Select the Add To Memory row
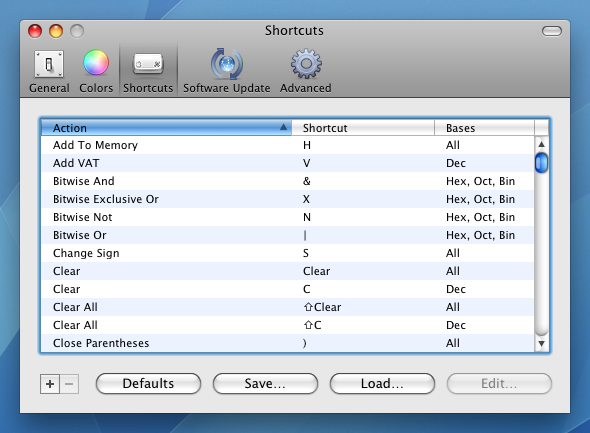Image resolution: width=590 pixels, height=433 pixels. click(287, 145)
